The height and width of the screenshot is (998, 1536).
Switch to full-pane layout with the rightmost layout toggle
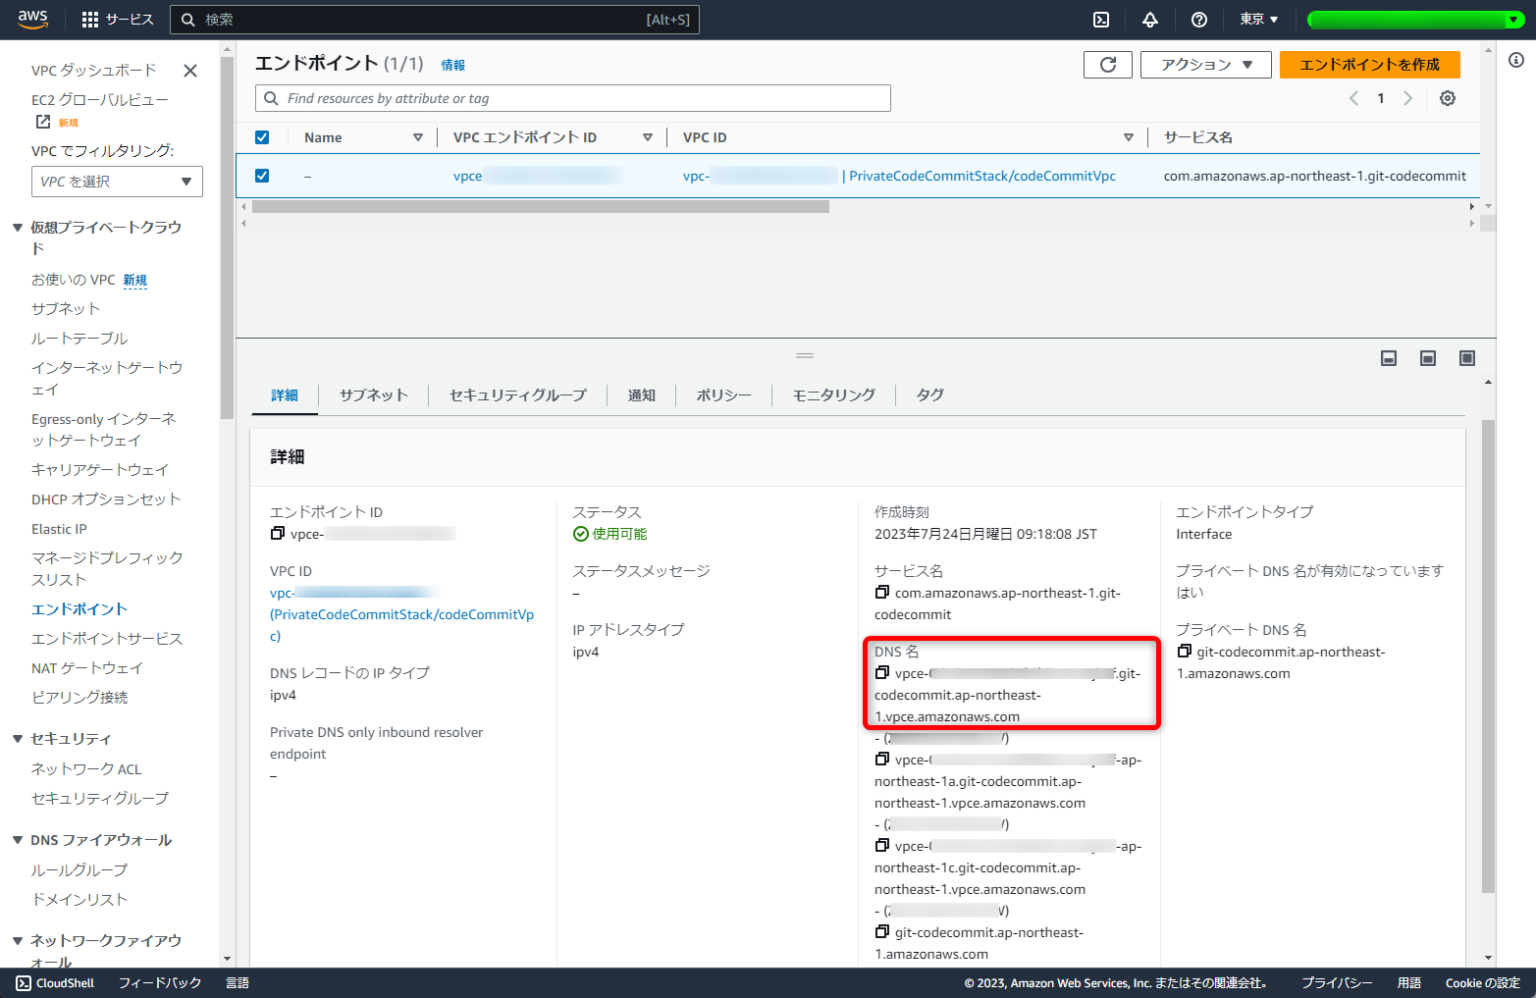click(1467, 357)
